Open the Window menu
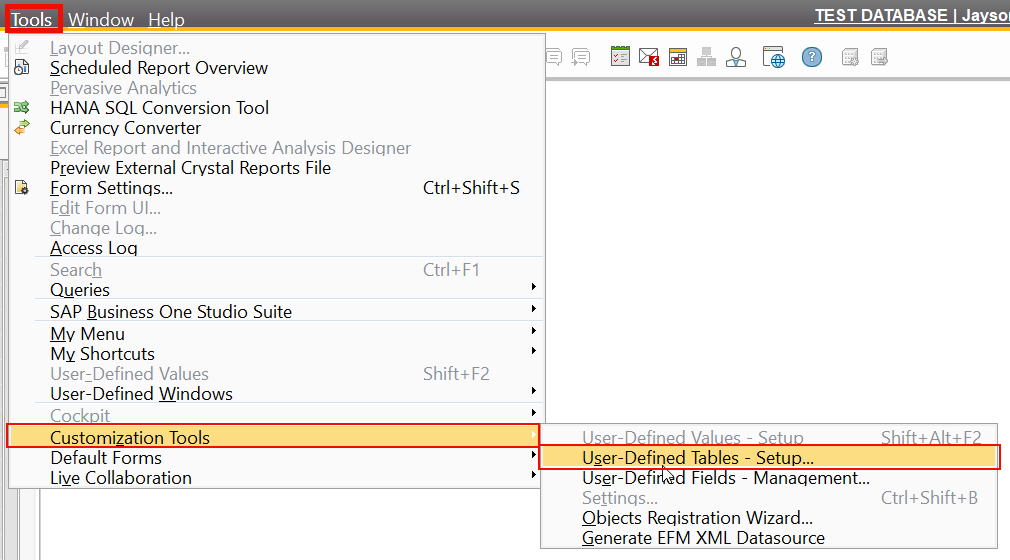The width and height of the screenshot is (1010, 560). [101, 19]
